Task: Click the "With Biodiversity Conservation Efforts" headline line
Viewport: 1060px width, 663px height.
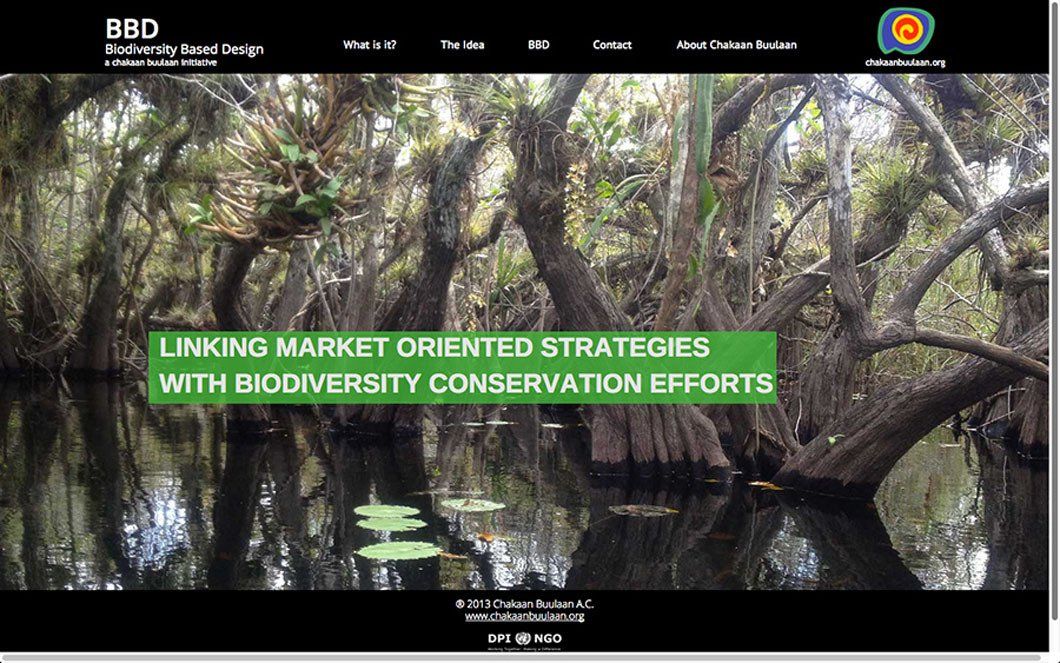Action: click(466, 384)
